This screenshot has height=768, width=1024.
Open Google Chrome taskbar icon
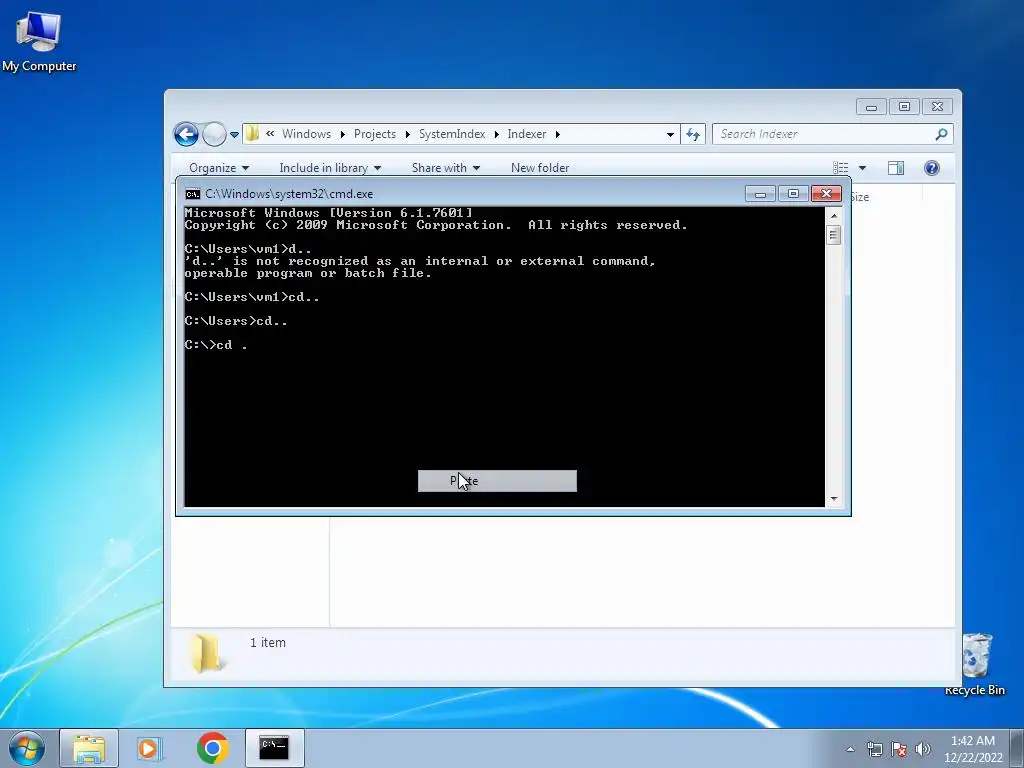[212, 748]
